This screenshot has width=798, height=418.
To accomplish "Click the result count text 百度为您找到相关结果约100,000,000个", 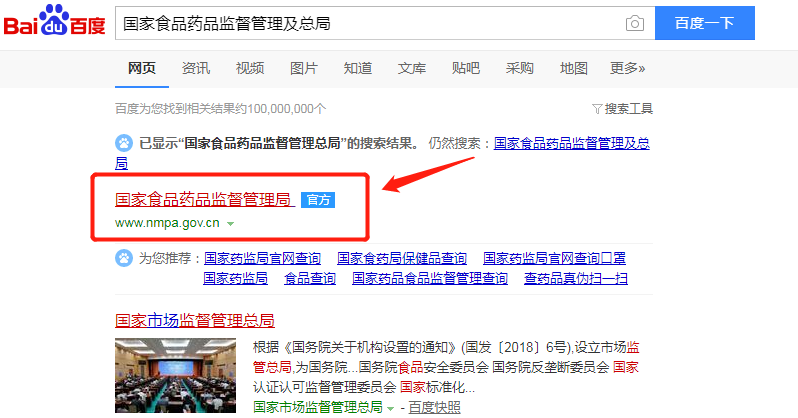I will [220, 109].
